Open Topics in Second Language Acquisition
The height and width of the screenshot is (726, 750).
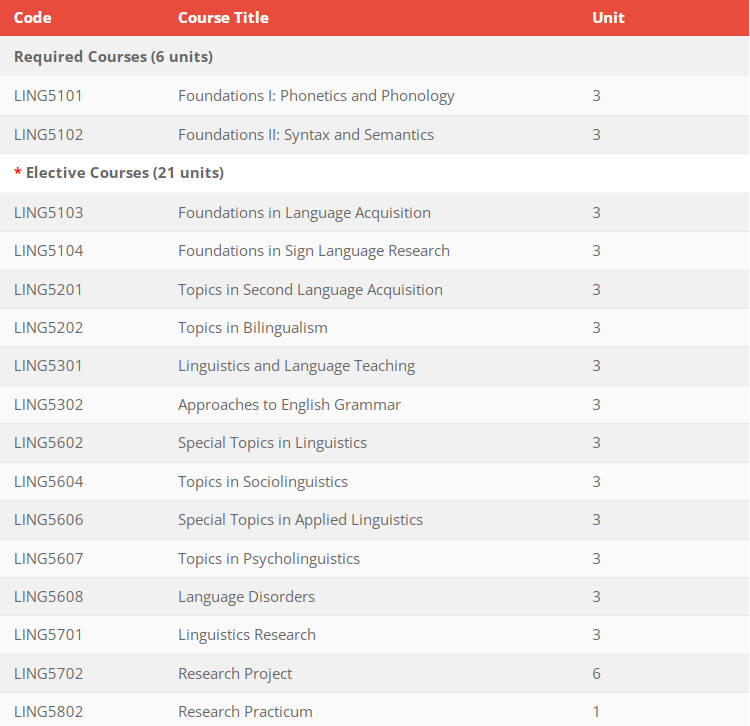[x=310, y=290]
